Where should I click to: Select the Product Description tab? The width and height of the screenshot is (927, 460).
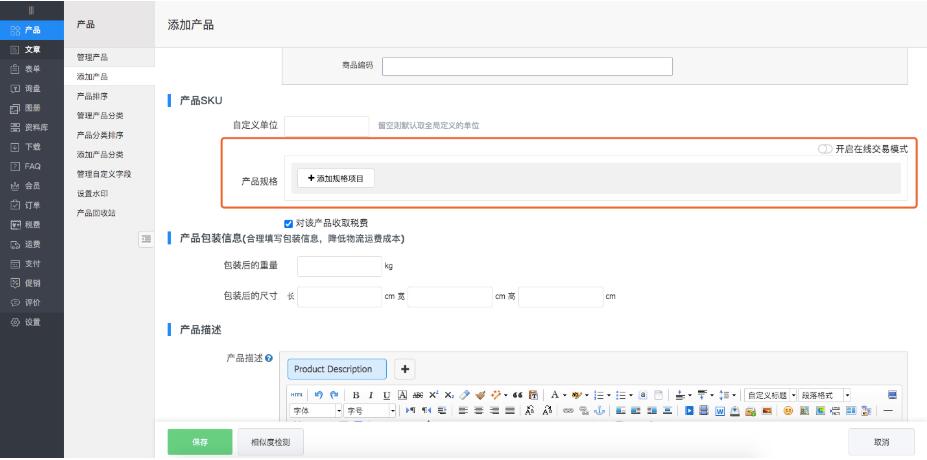coord(334,369)
